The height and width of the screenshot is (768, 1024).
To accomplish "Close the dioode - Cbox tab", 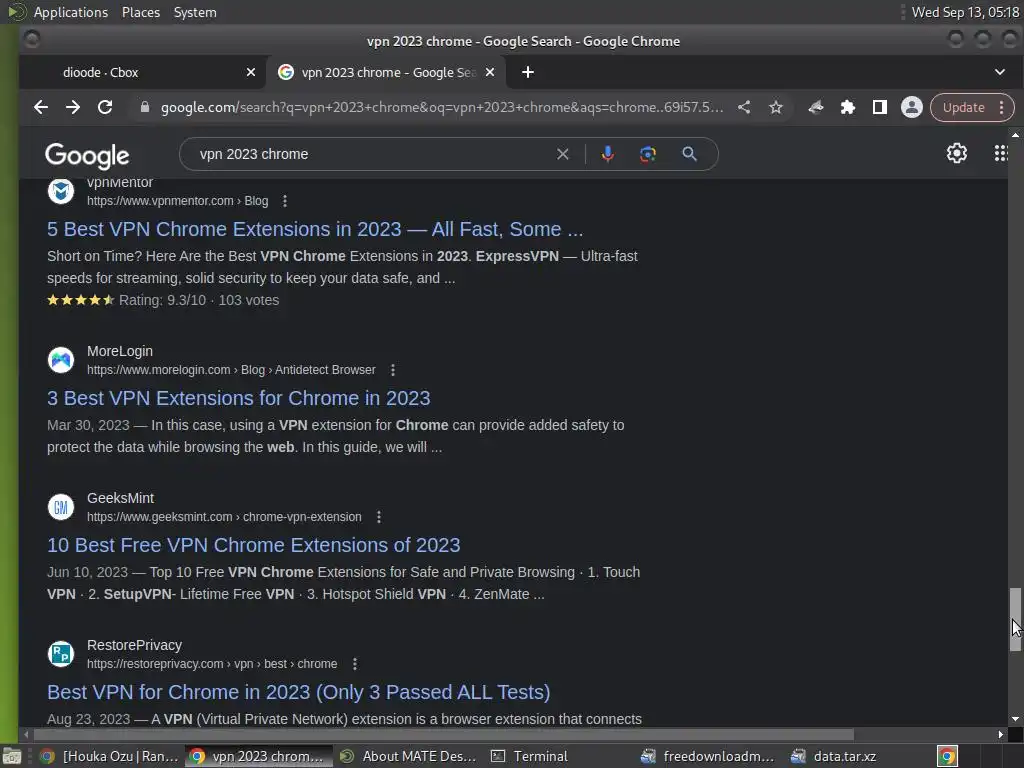I will [x=251, y=72].
